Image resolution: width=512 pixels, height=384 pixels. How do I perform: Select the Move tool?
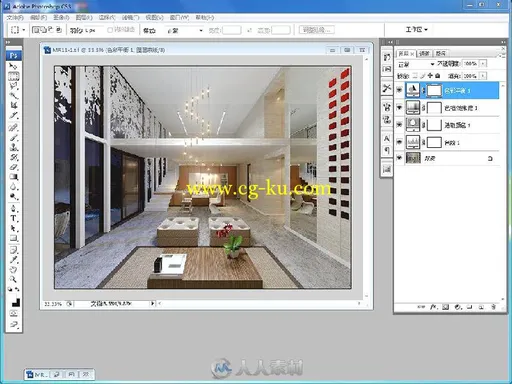pos(13,66)
